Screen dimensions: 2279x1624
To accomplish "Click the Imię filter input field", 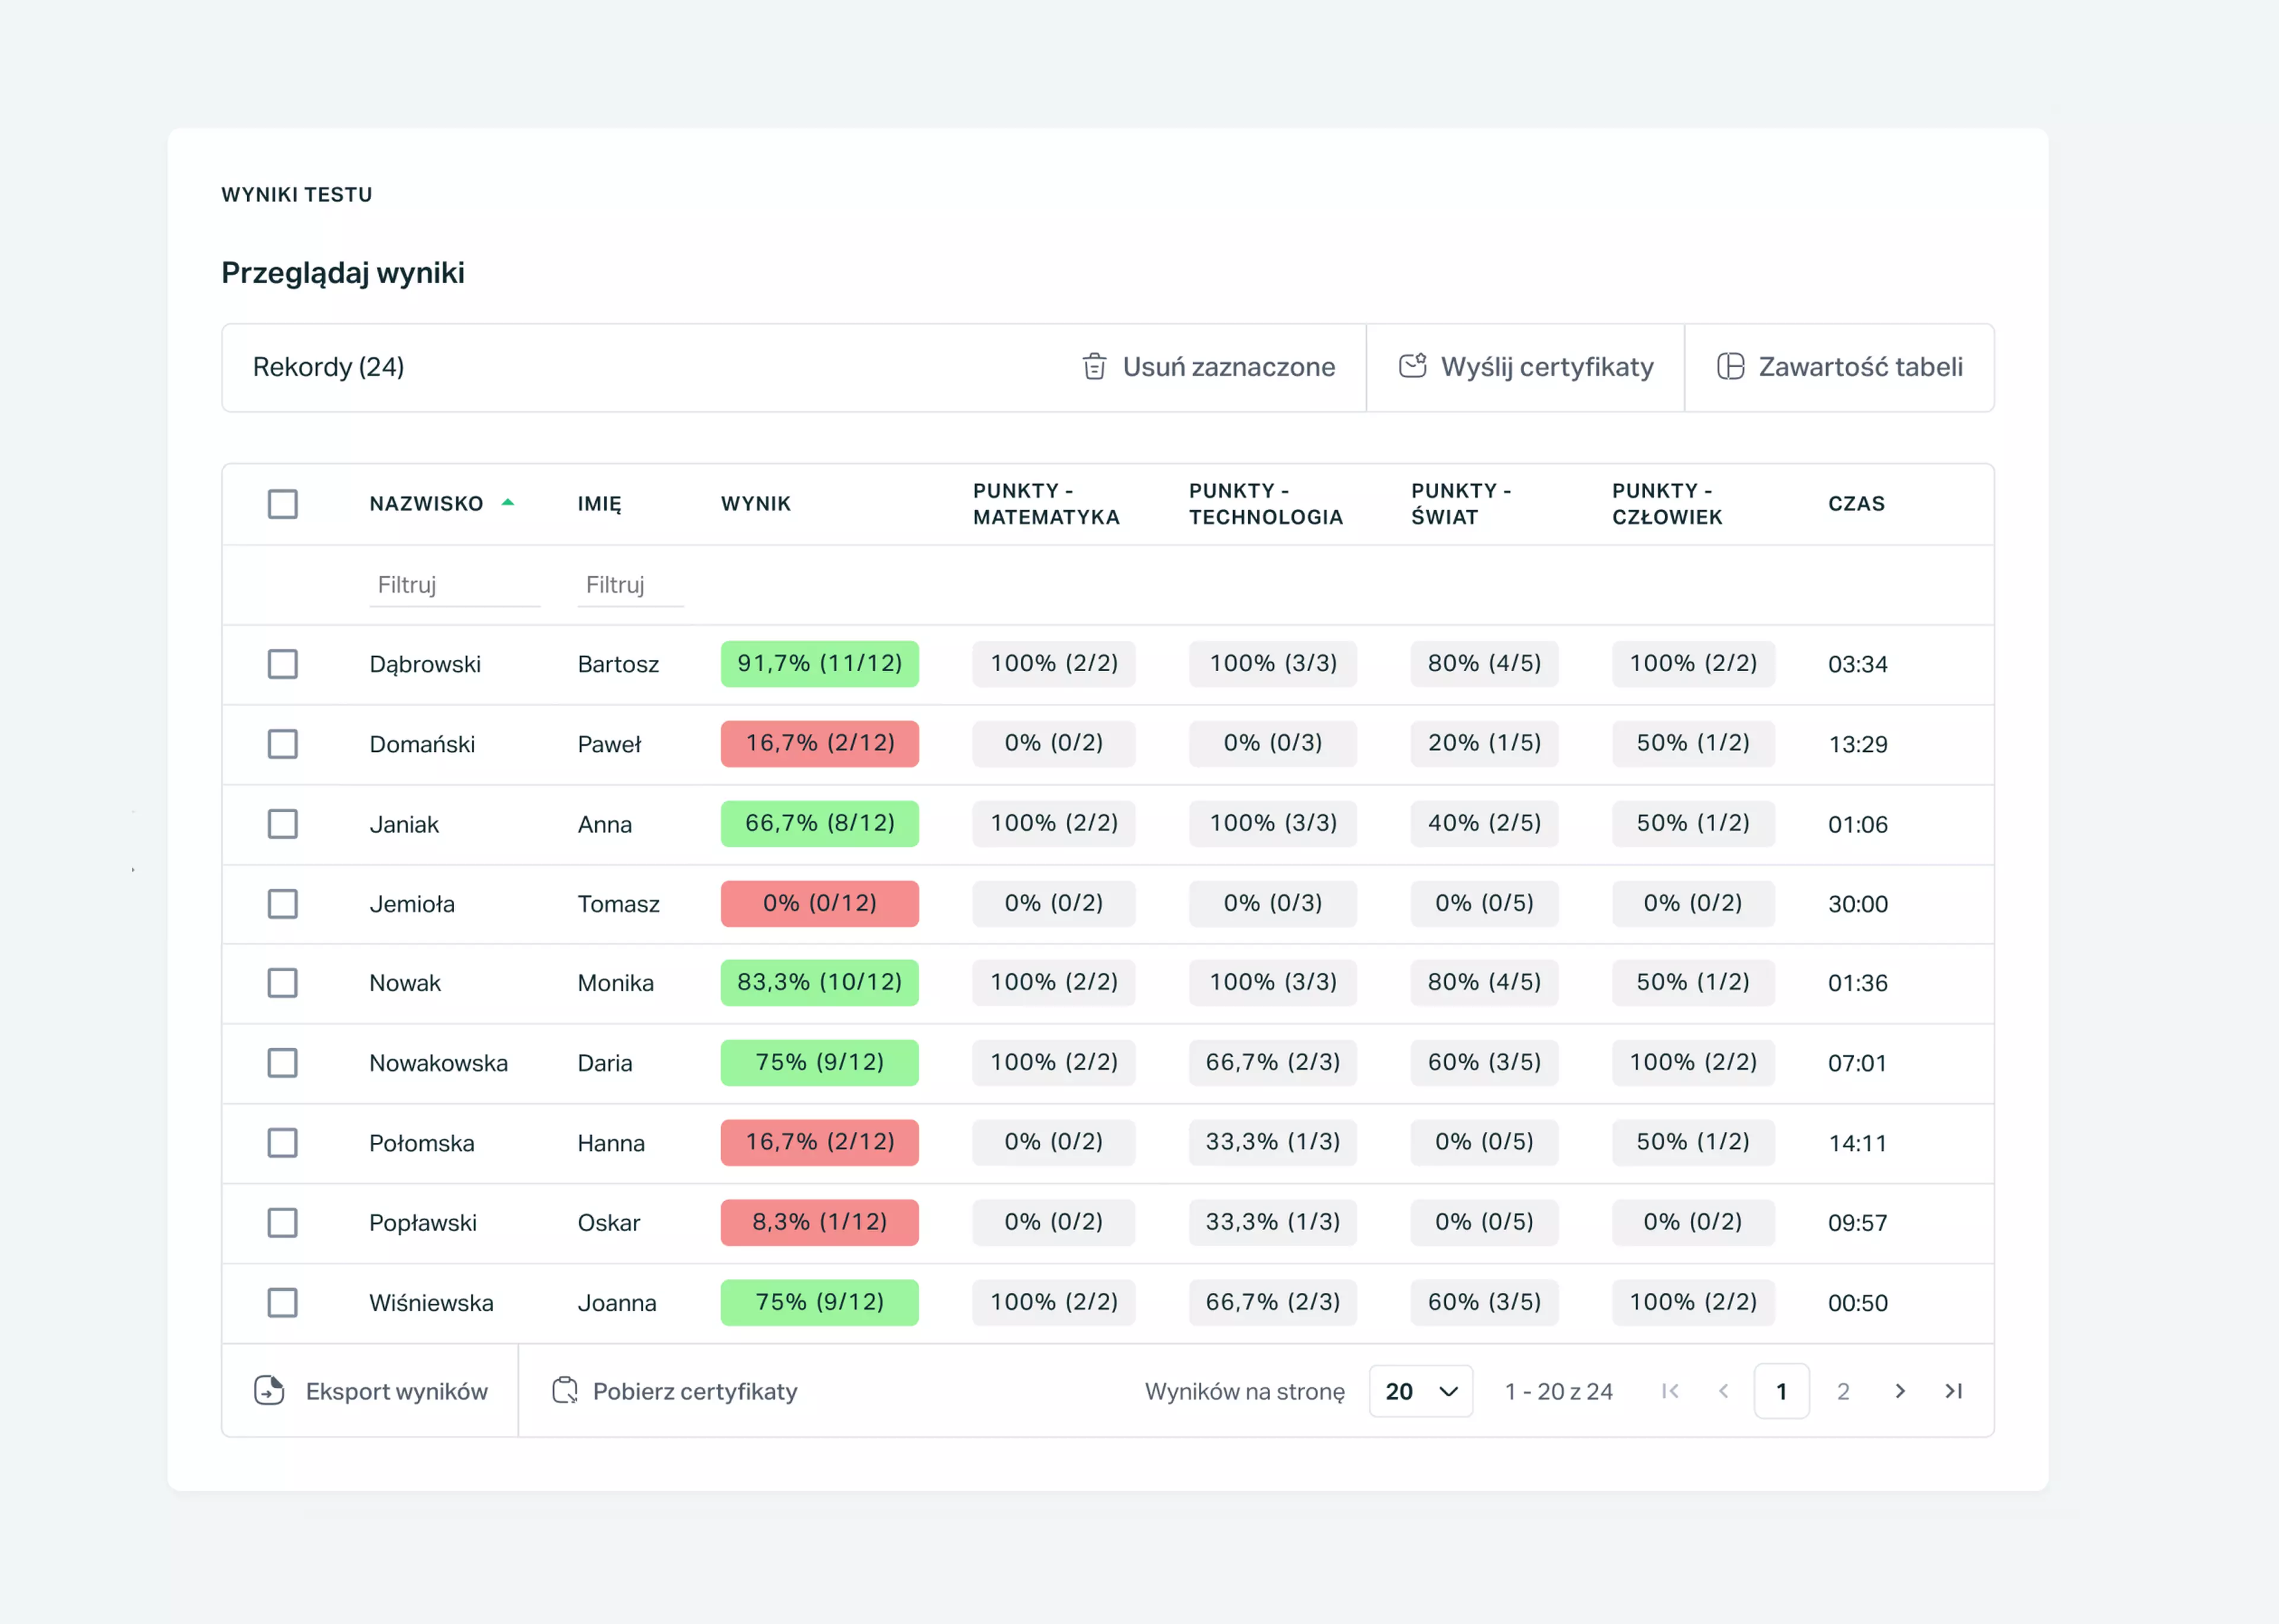I will [x=630, y=585].
